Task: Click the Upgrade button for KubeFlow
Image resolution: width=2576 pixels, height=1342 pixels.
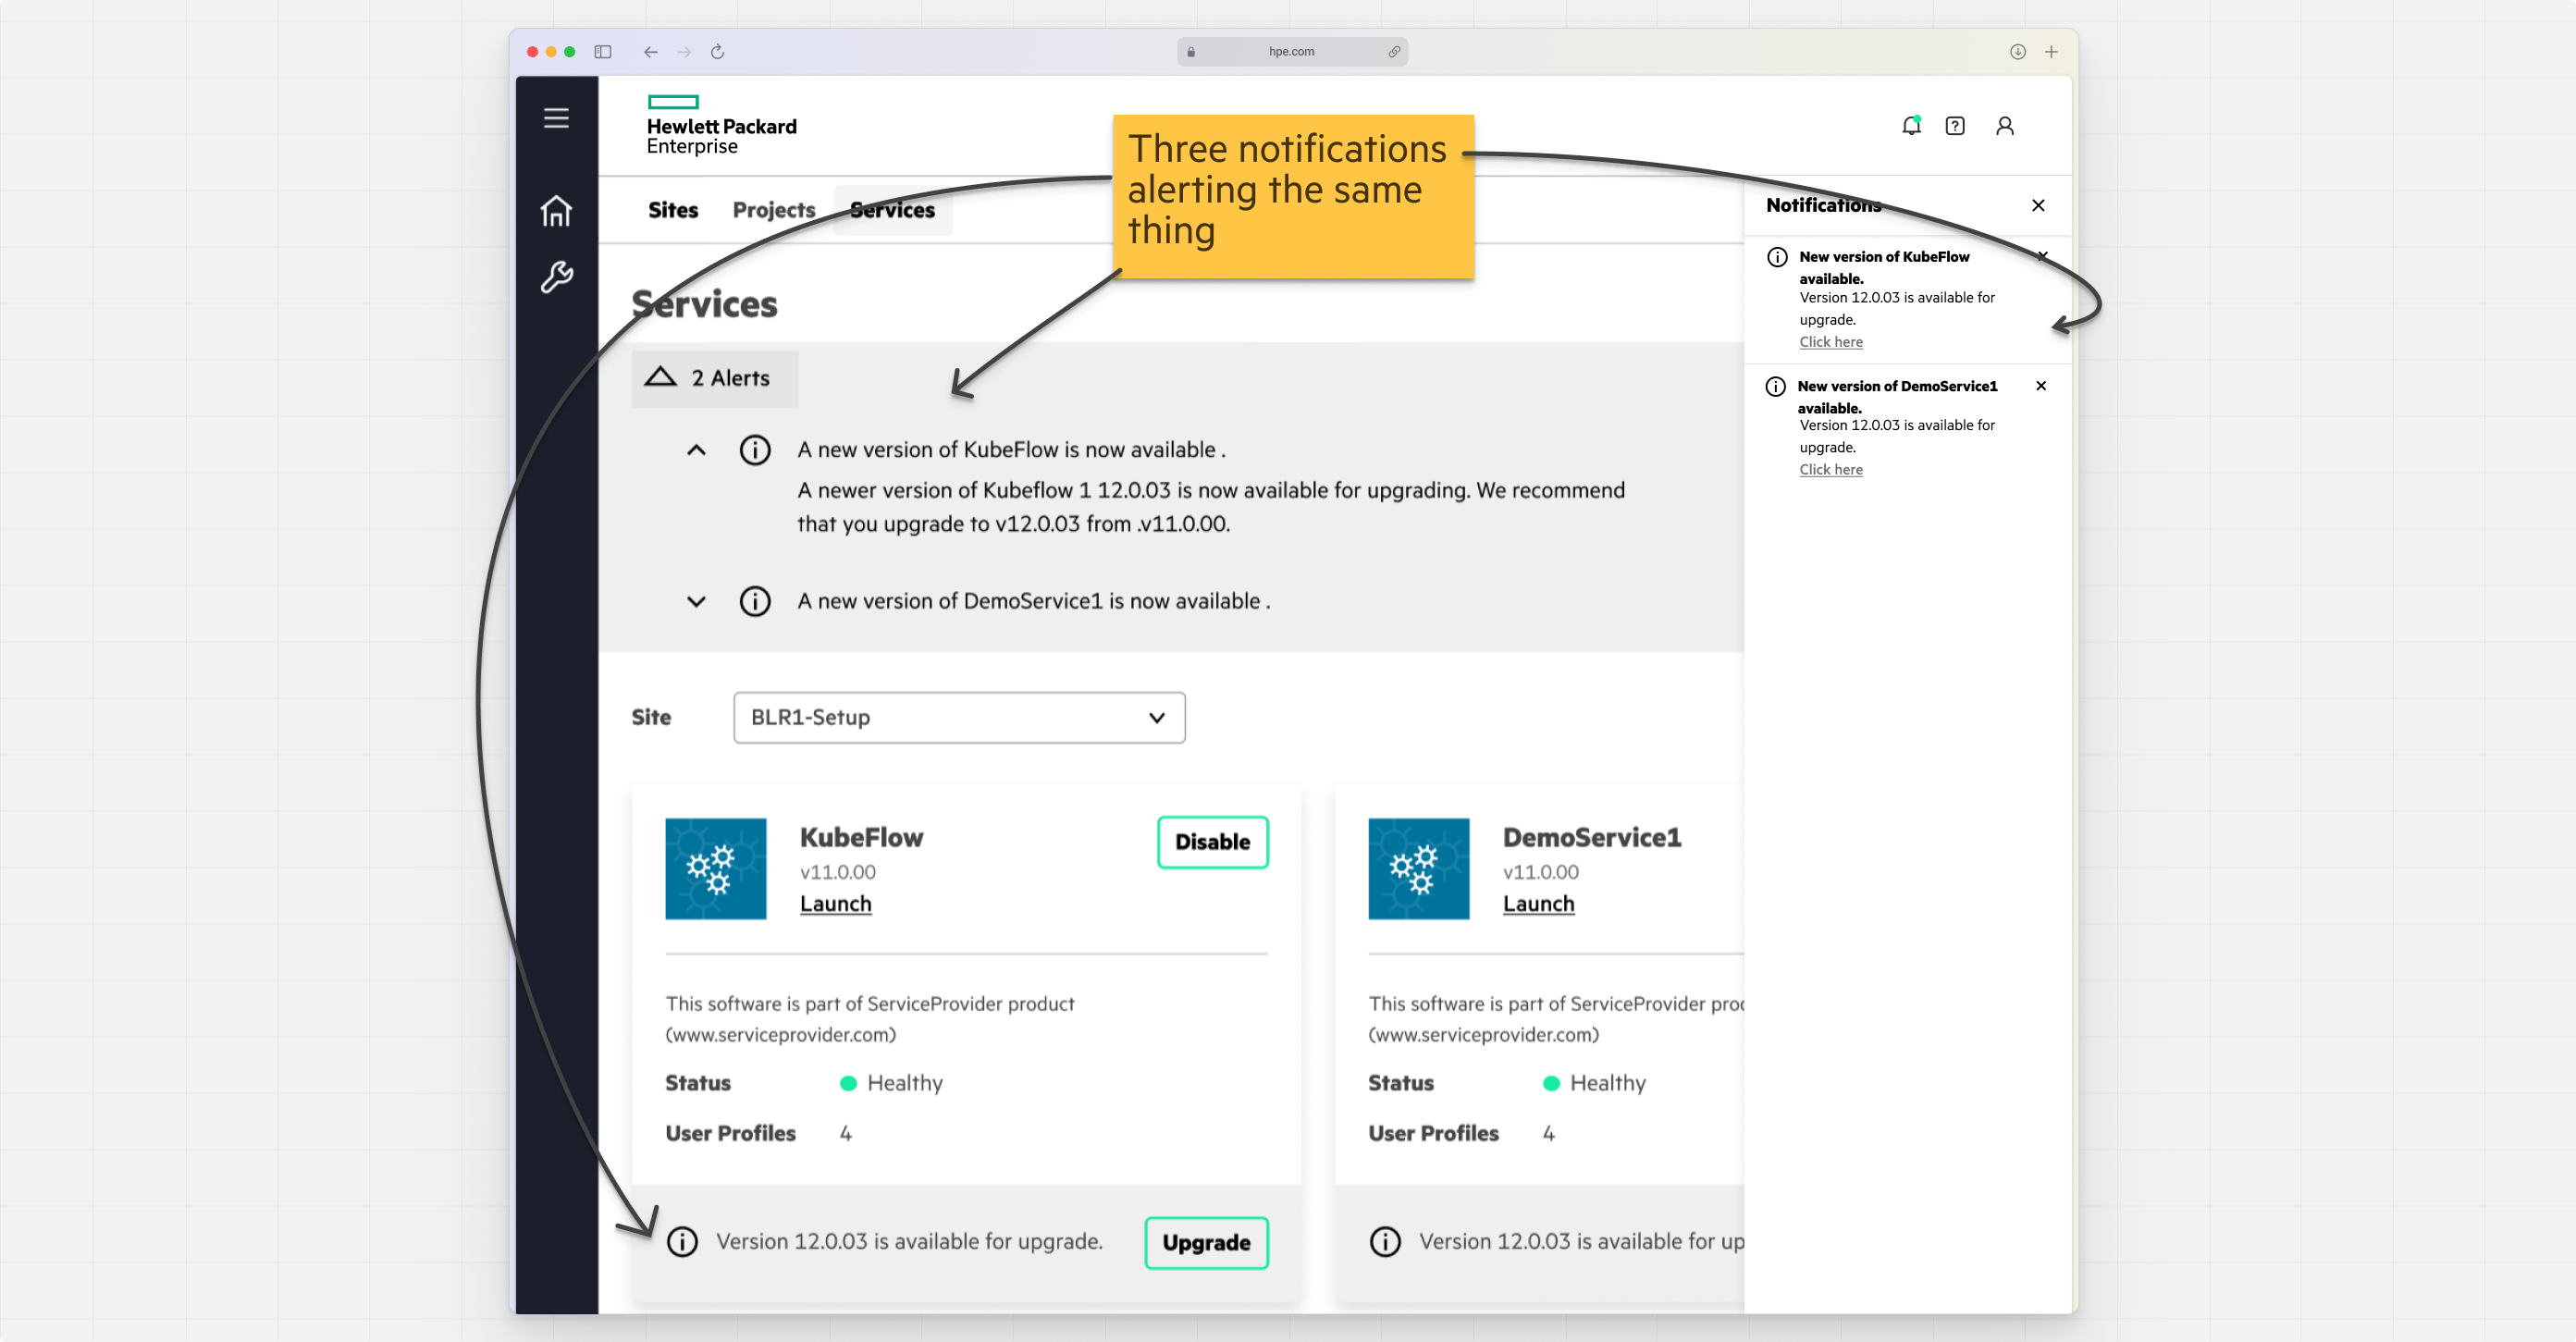Action: pyautogui.click(x=1206, y=1242)
